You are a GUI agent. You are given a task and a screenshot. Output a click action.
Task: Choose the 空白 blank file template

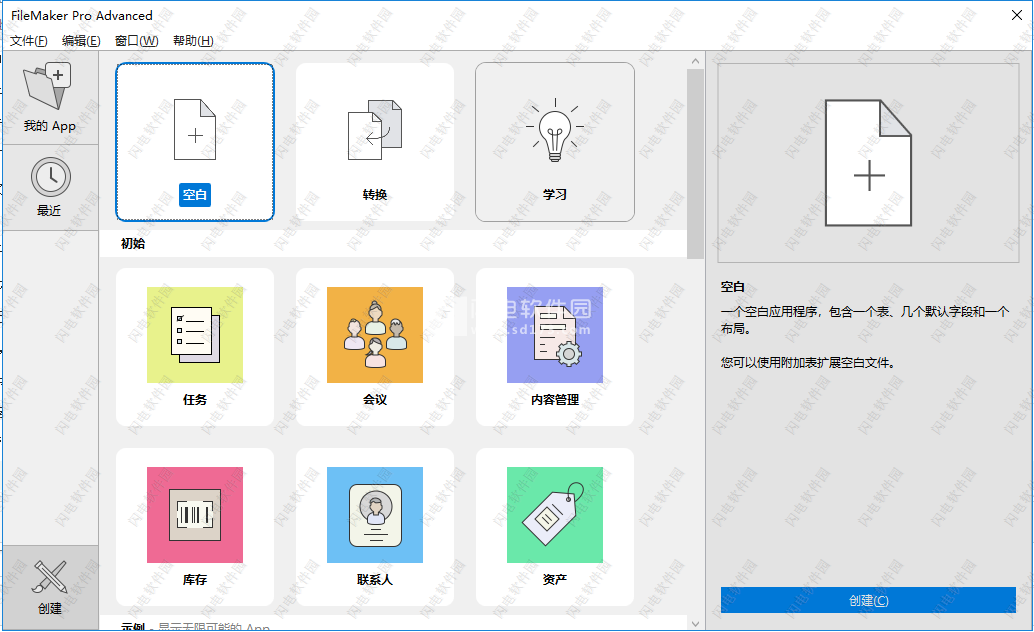[x=195, y=142]
